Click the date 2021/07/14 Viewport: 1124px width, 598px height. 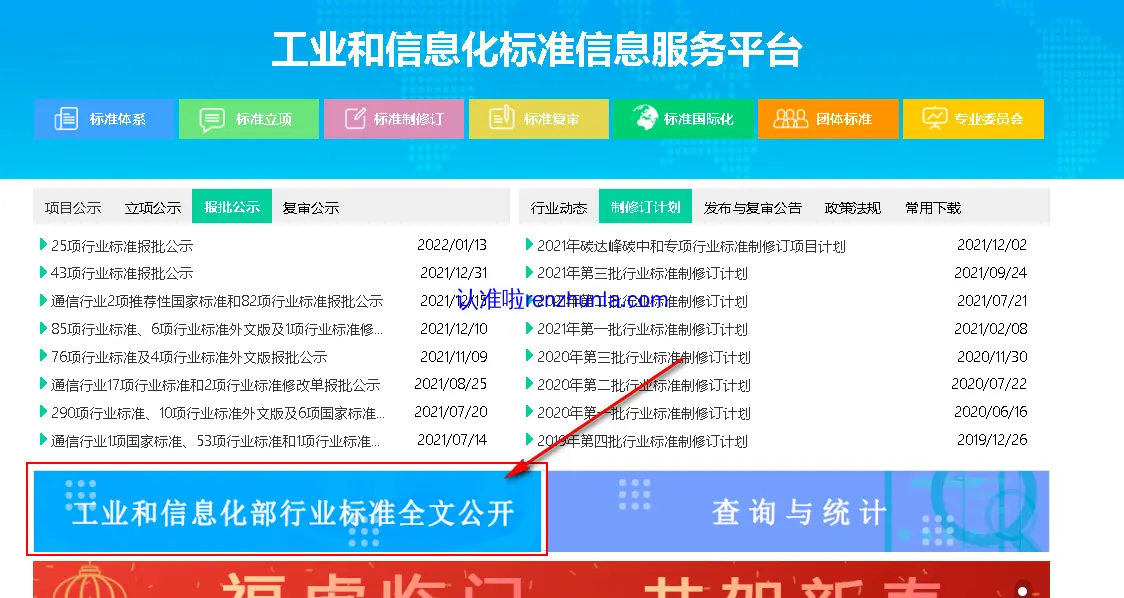pyautogui.click(x=452, y=440)
